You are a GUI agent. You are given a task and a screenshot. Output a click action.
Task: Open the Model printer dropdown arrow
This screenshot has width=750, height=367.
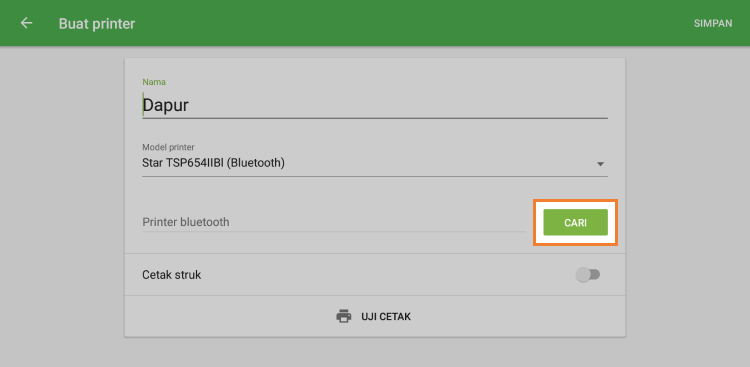(600, 164)
